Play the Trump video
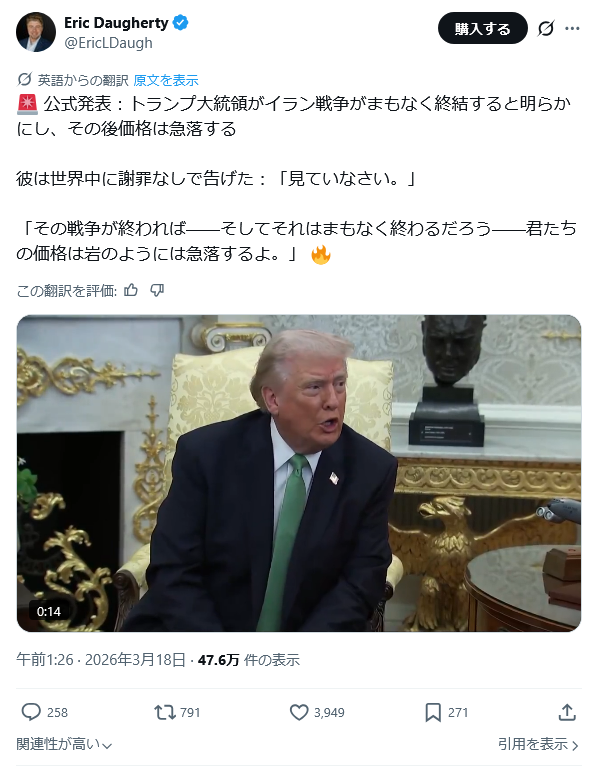598x766 pixels. [299, 473]
